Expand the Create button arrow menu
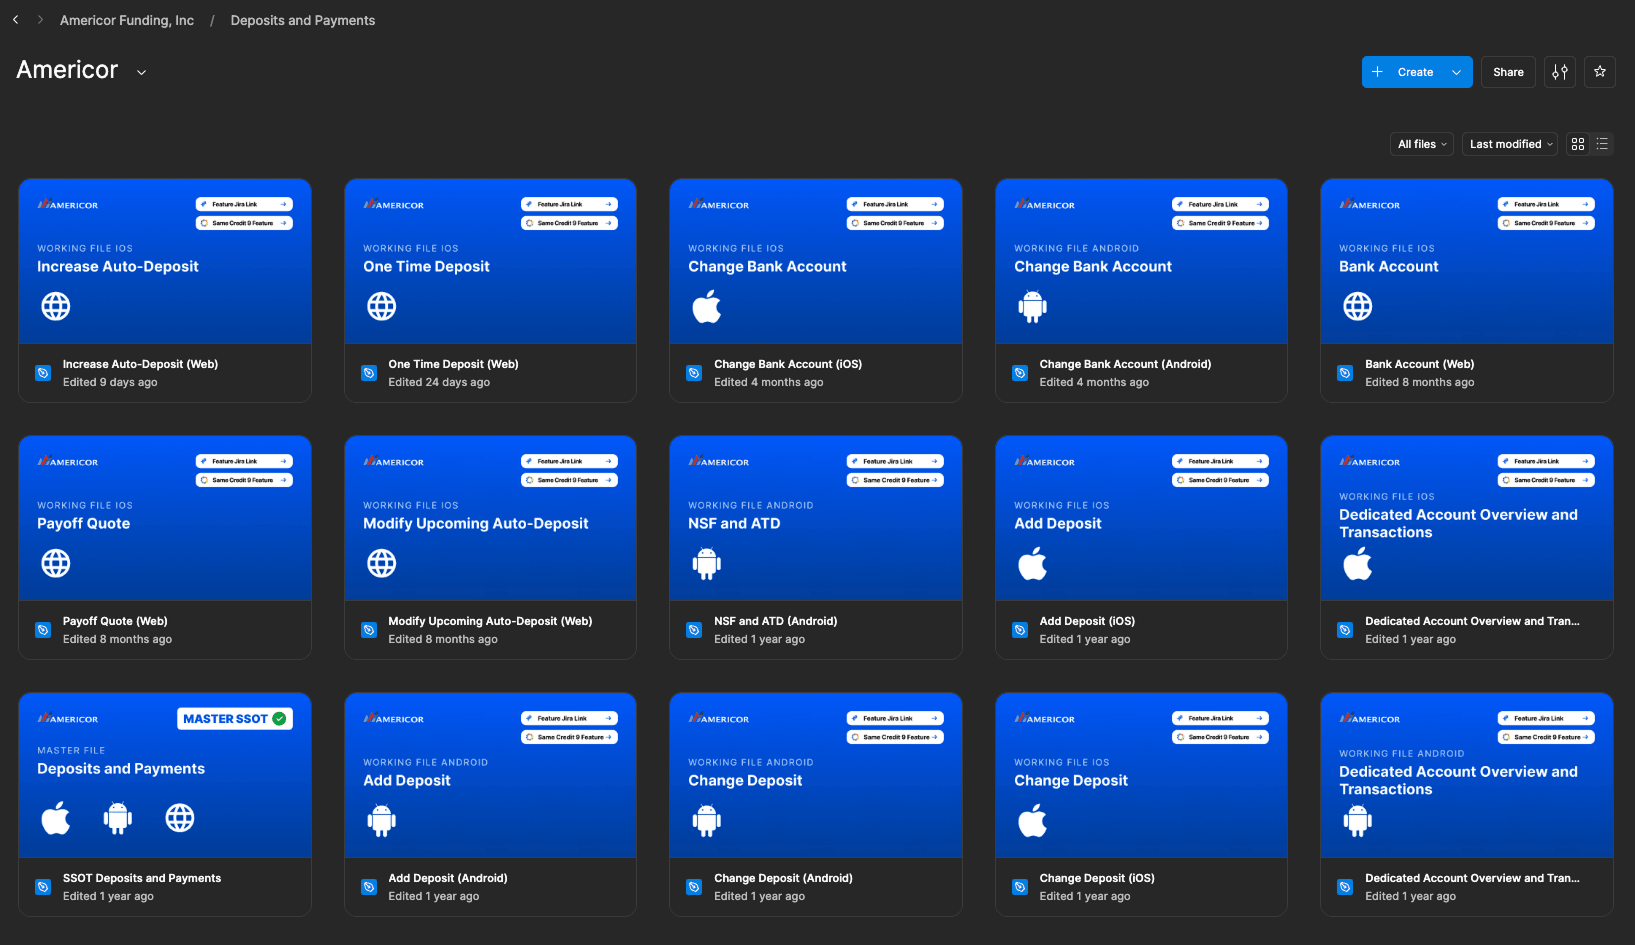The image size is (1635, 945). point(1457,72)
